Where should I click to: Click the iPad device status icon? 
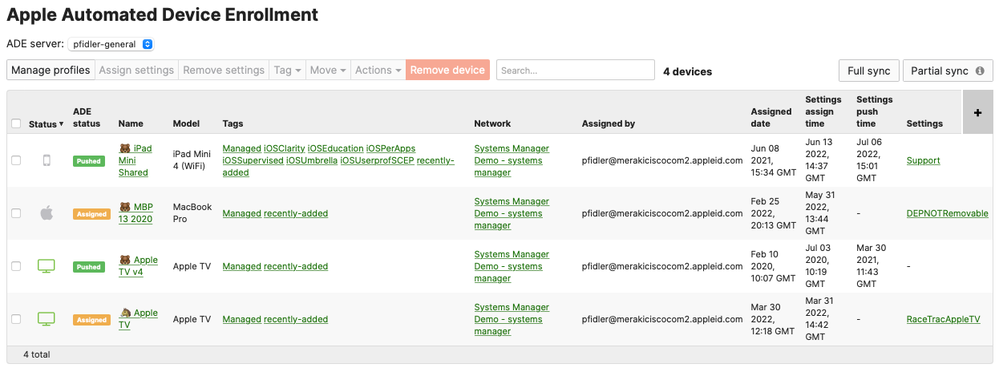[x=47, y=161]
